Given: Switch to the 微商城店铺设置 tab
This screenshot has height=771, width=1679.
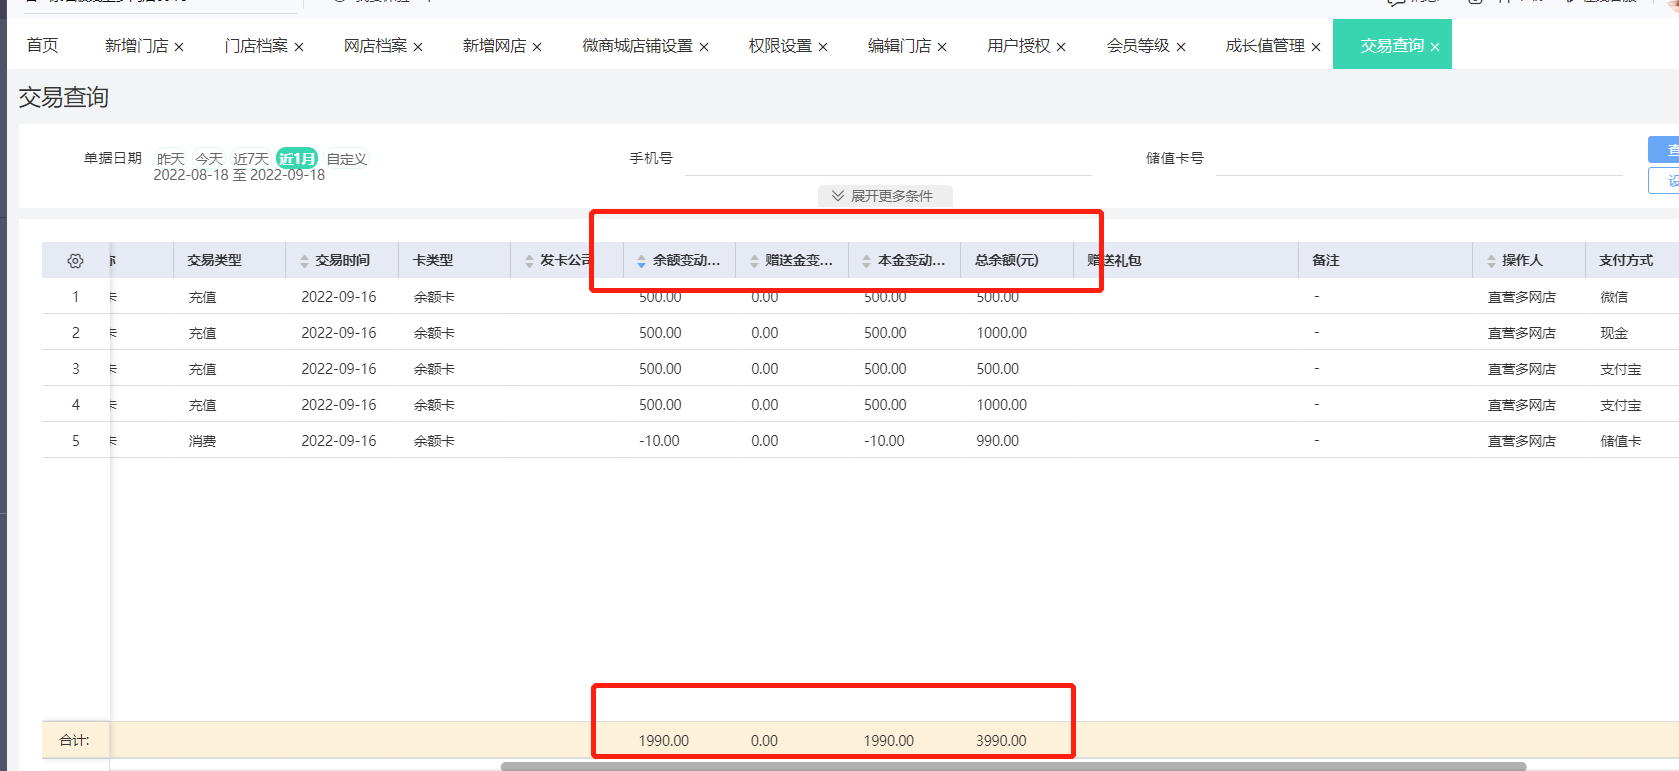Looking at the screenshot, I should click(637, 46).
